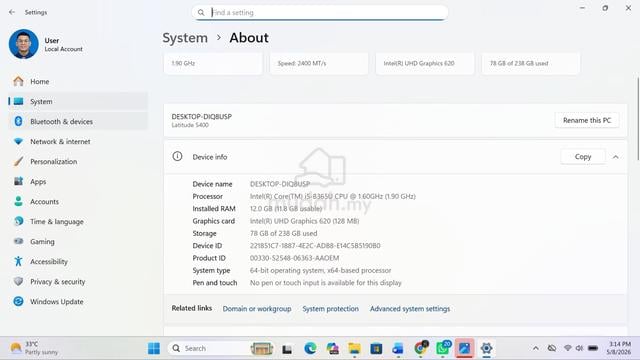Open the Copilot app in the taskbar
Viewport: 640px width, 360px height.
[x=333, y=348]
